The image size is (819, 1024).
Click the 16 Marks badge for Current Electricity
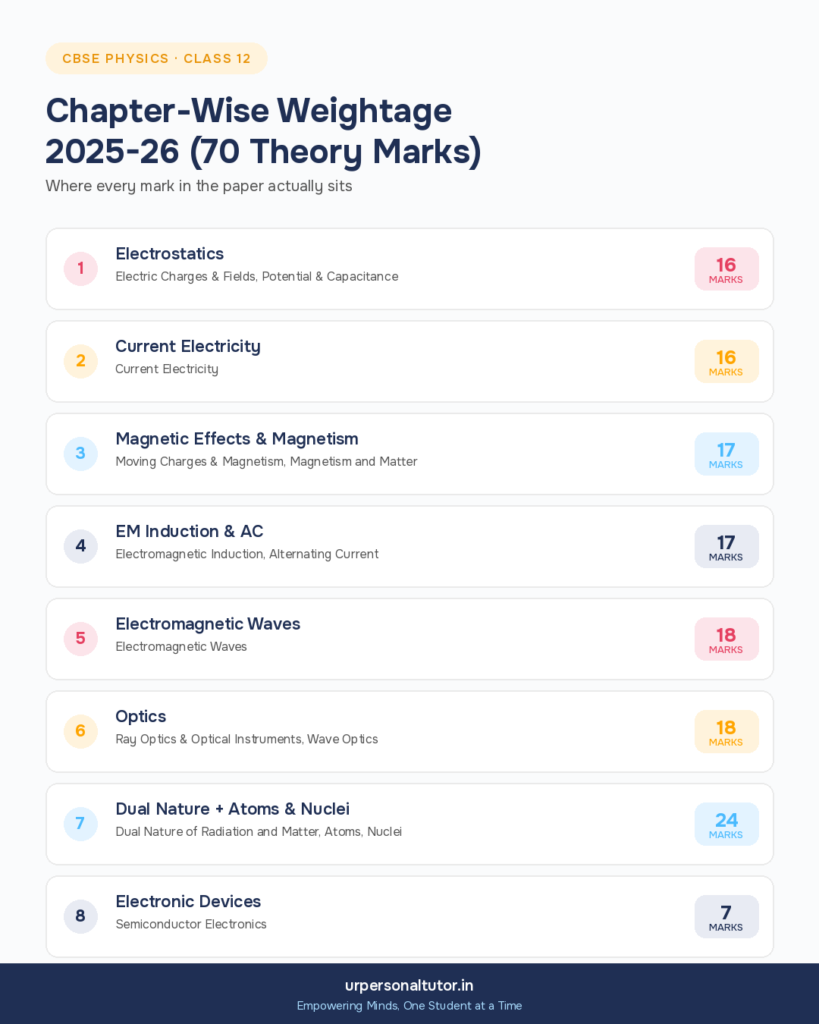click(x=726, y=362)
